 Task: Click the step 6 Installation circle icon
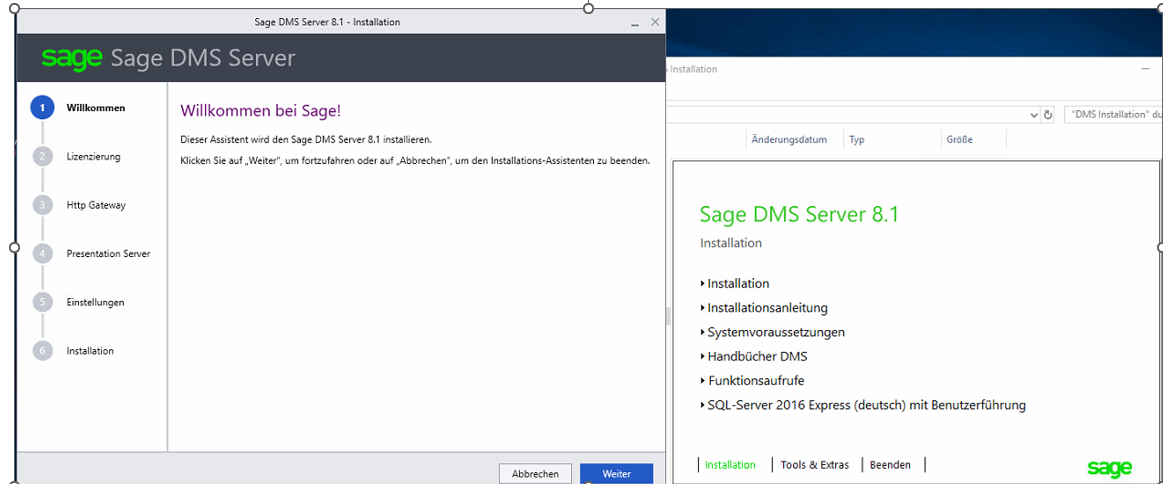[42, 351]
